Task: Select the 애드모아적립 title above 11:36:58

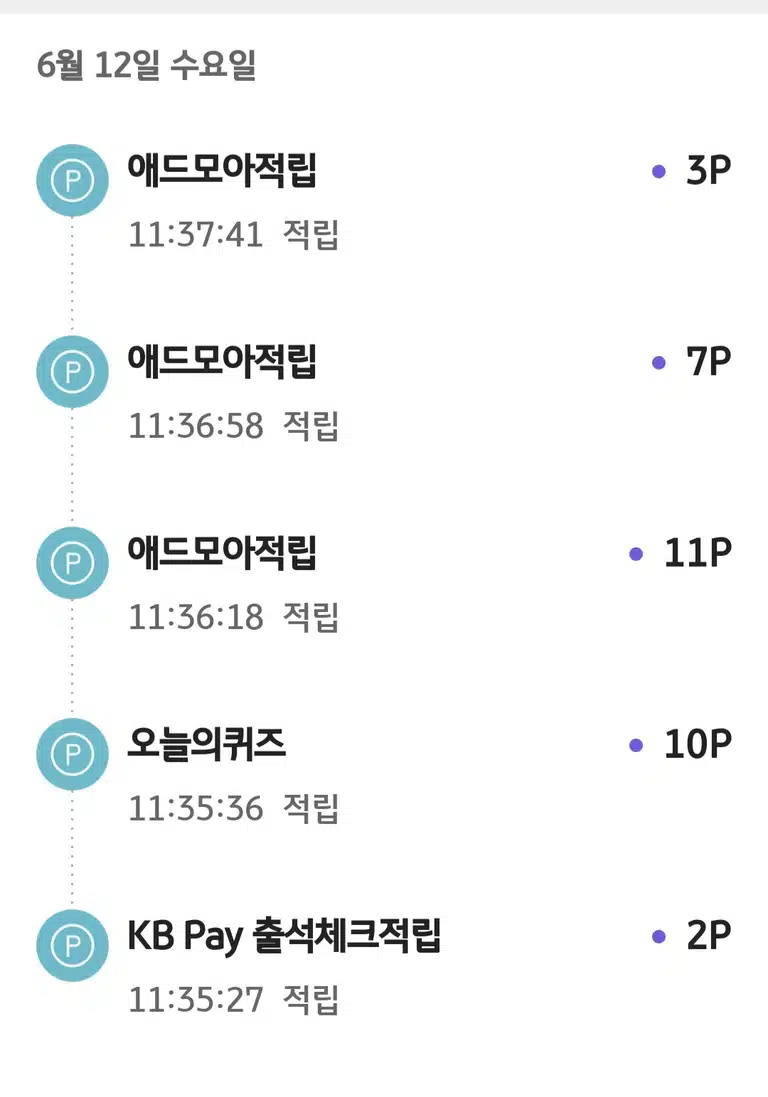Action: point(222,361)
